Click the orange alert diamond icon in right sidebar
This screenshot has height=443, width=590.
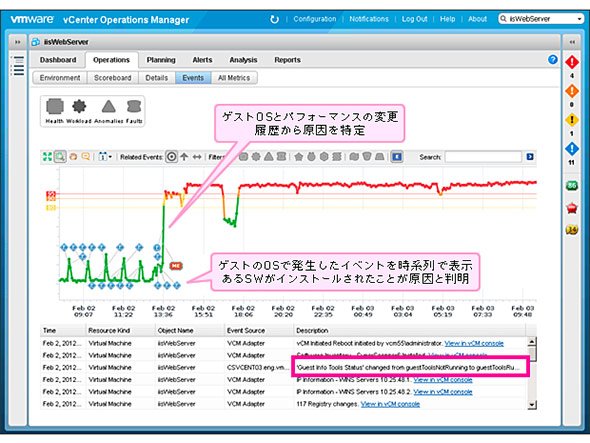(x=572, y=91)
